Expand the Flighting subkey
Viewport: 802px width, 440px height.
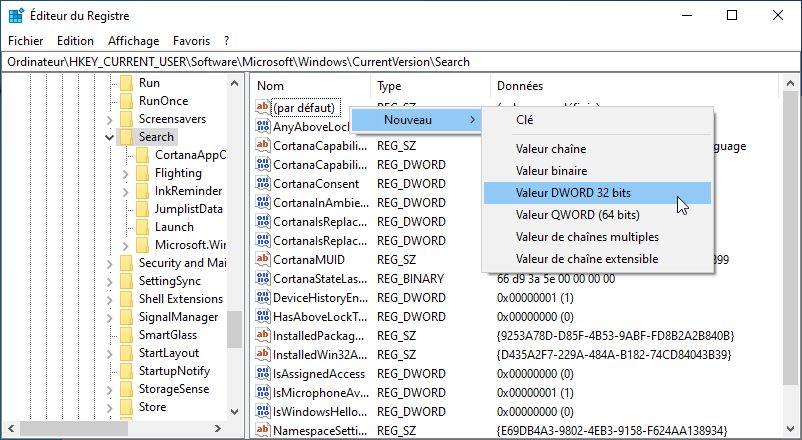click(126, 173)
